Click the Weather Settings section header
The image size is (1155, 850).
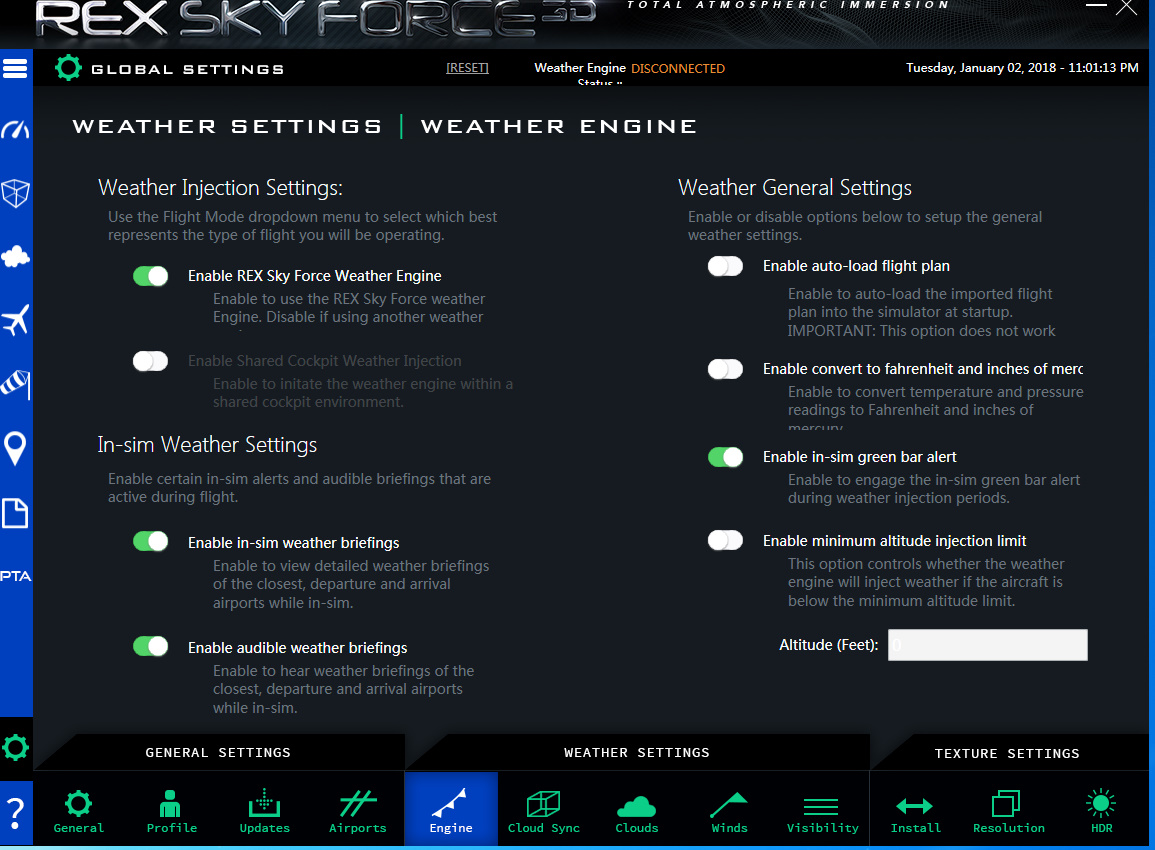pos(637,753)
